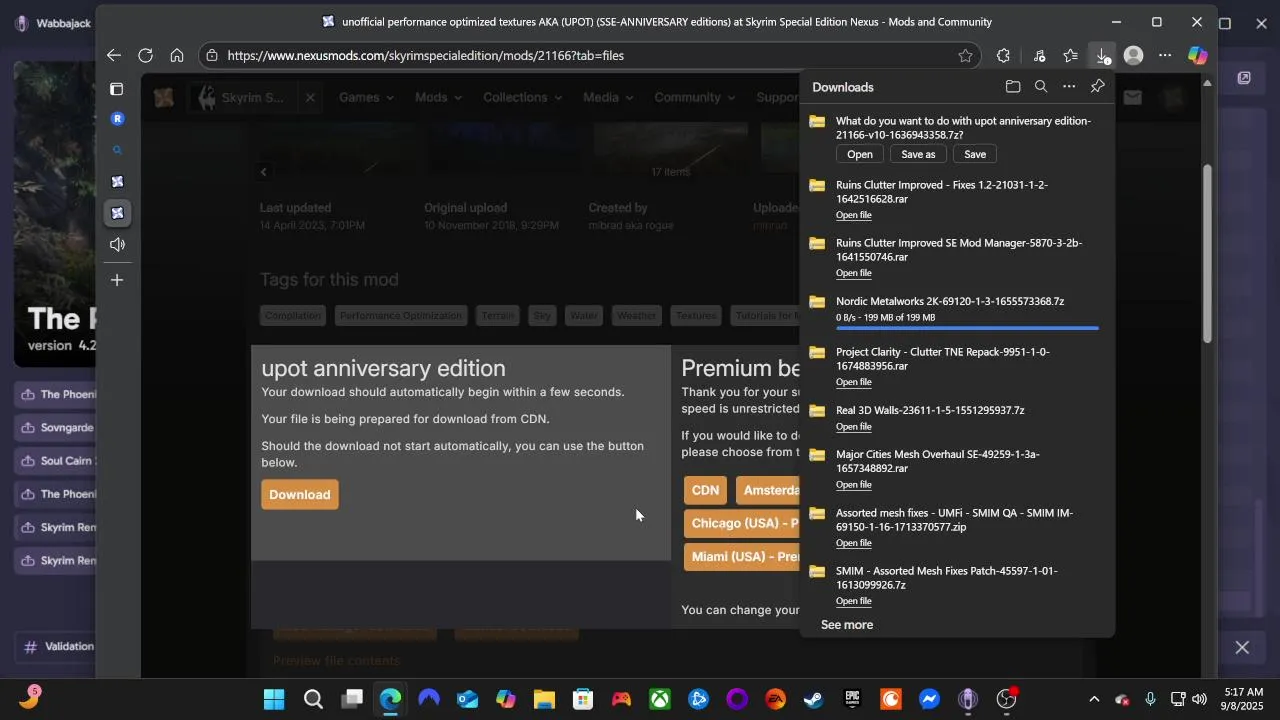Open Steam from the taskbar
Viewport: 1280px width, 720px height.
[813, 699]
